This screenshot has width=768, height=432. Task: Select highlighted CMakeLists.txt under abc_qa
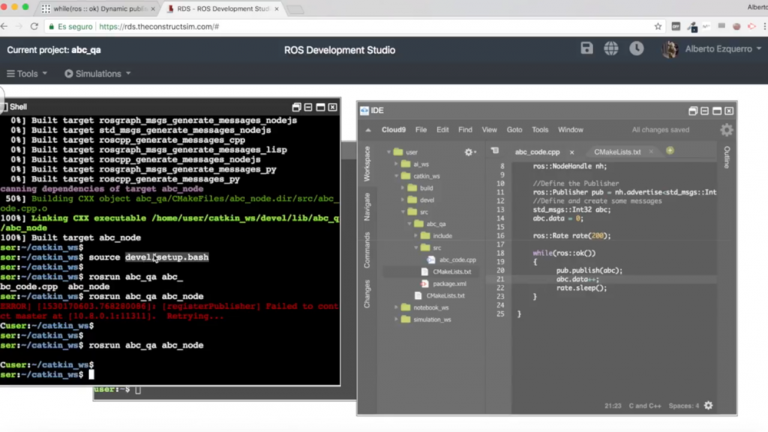pyautogui.click(x=451, y=271)
